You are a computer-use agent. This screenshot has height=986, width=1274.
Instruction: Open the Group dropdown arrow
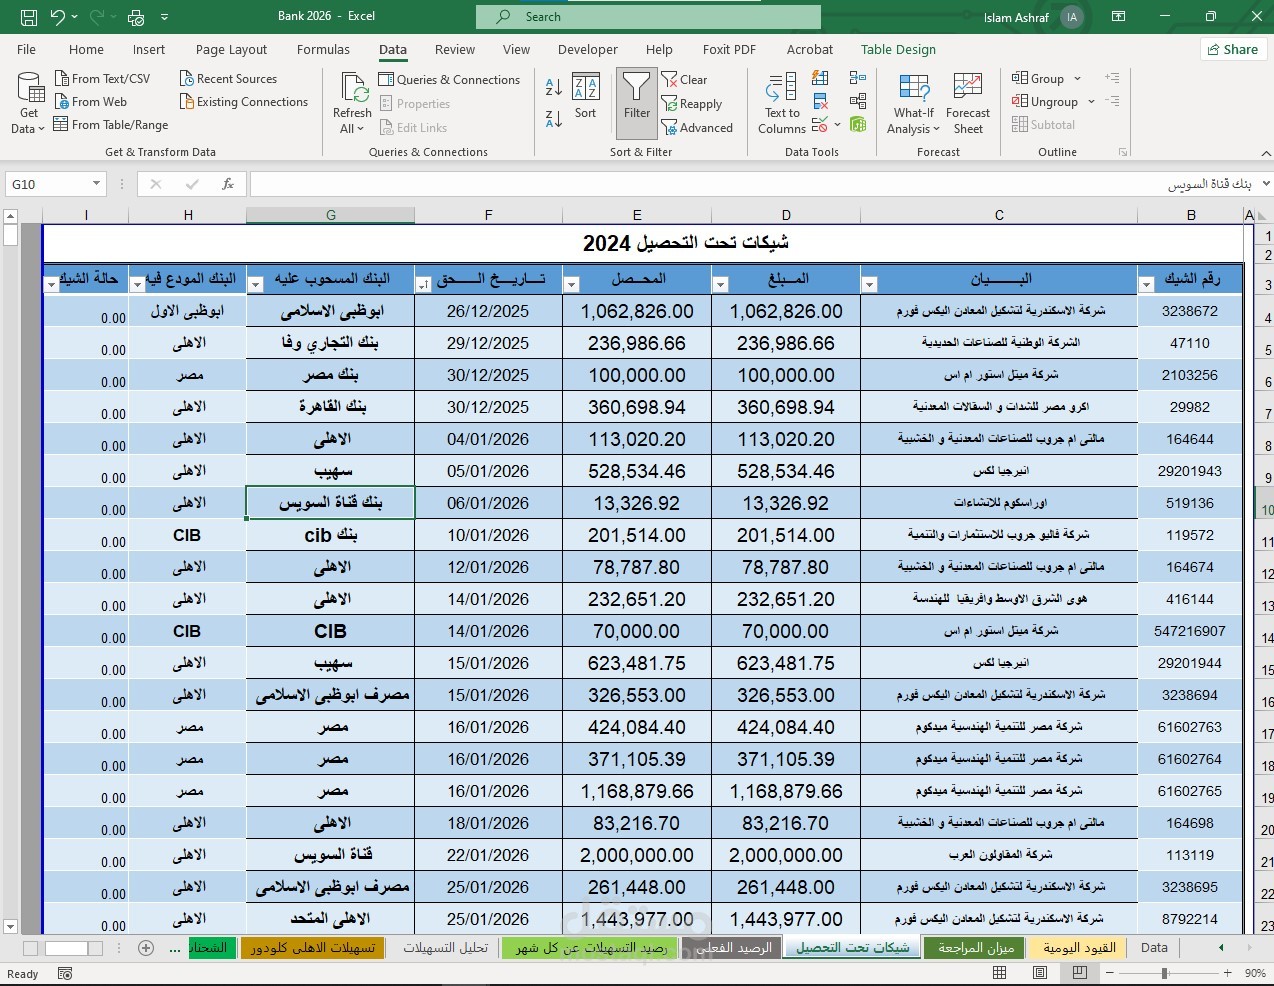(1078, 78)
